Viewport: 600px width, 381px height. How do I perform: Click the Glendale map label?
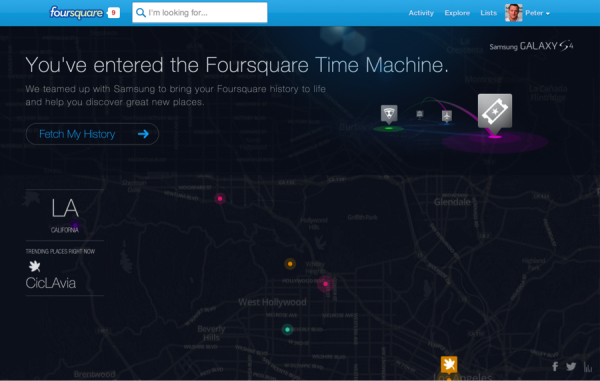click(x=452, y=202)
